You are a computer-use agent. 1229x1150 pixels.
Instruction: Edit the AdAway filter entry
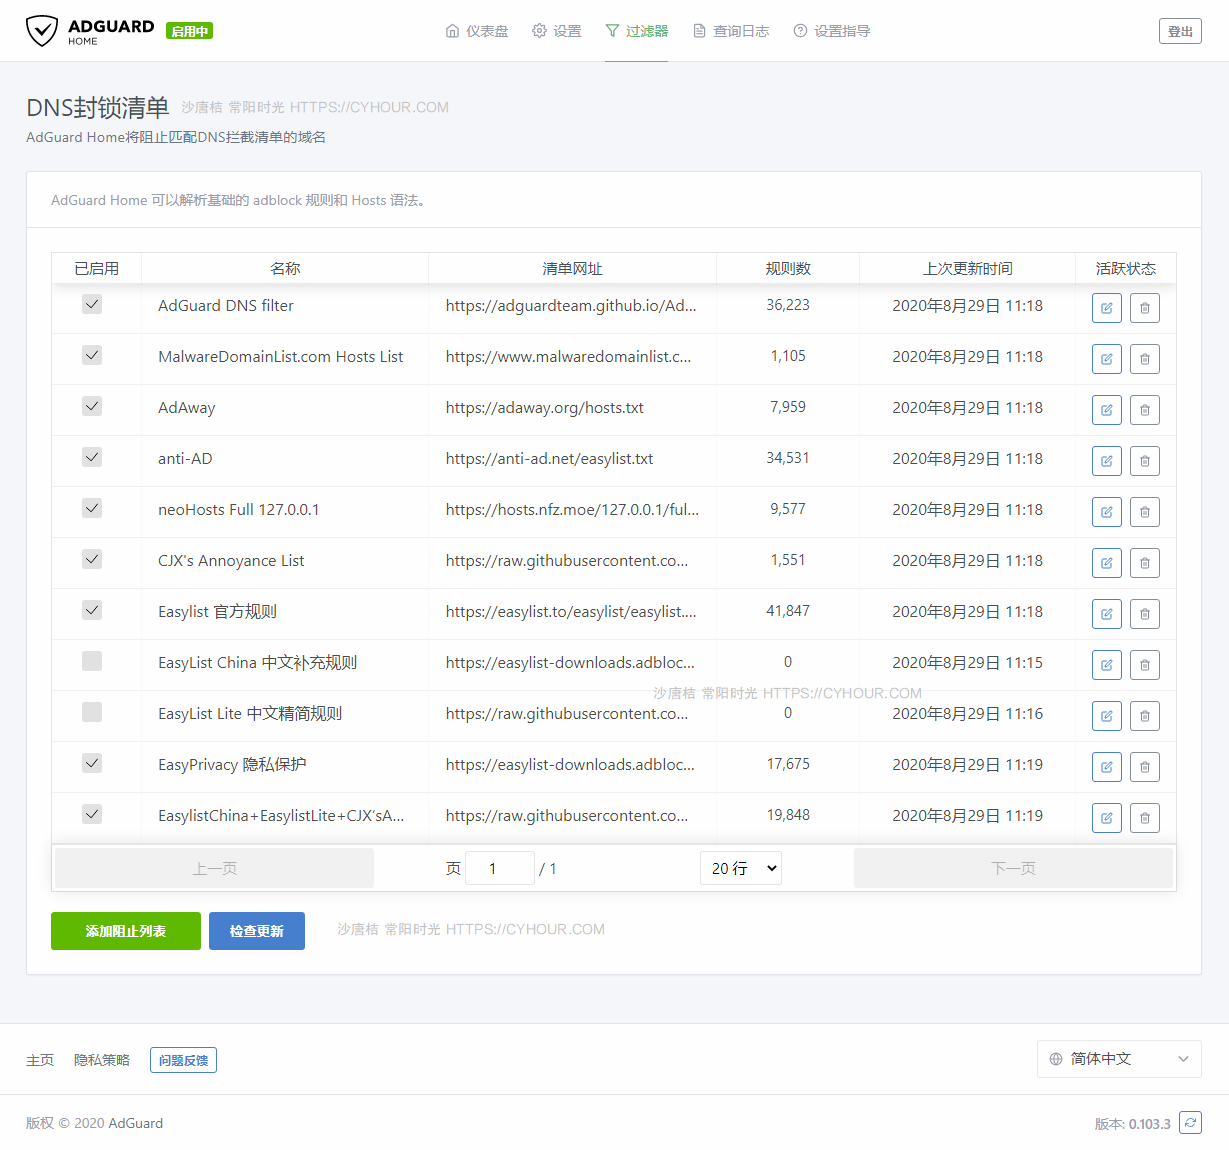[x=1107, y=410]
